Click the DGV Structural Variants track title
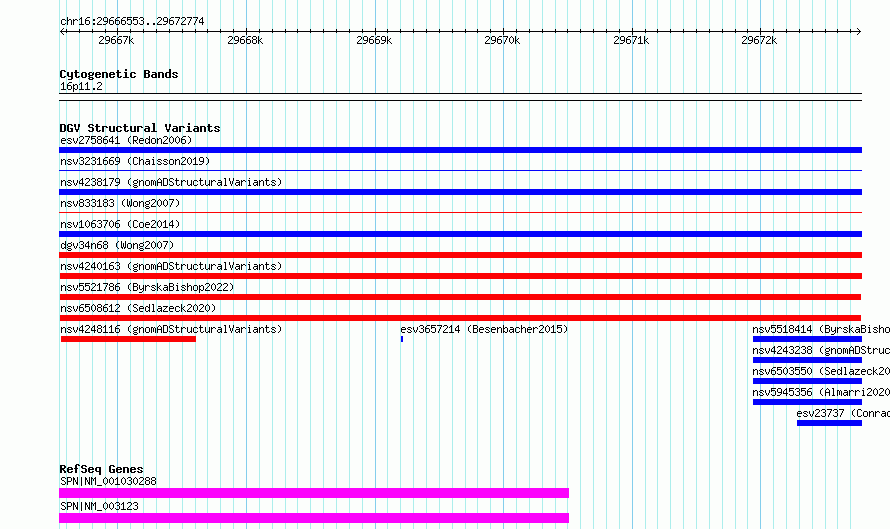This screenshot has height=529, width=890. coord(140,128)
